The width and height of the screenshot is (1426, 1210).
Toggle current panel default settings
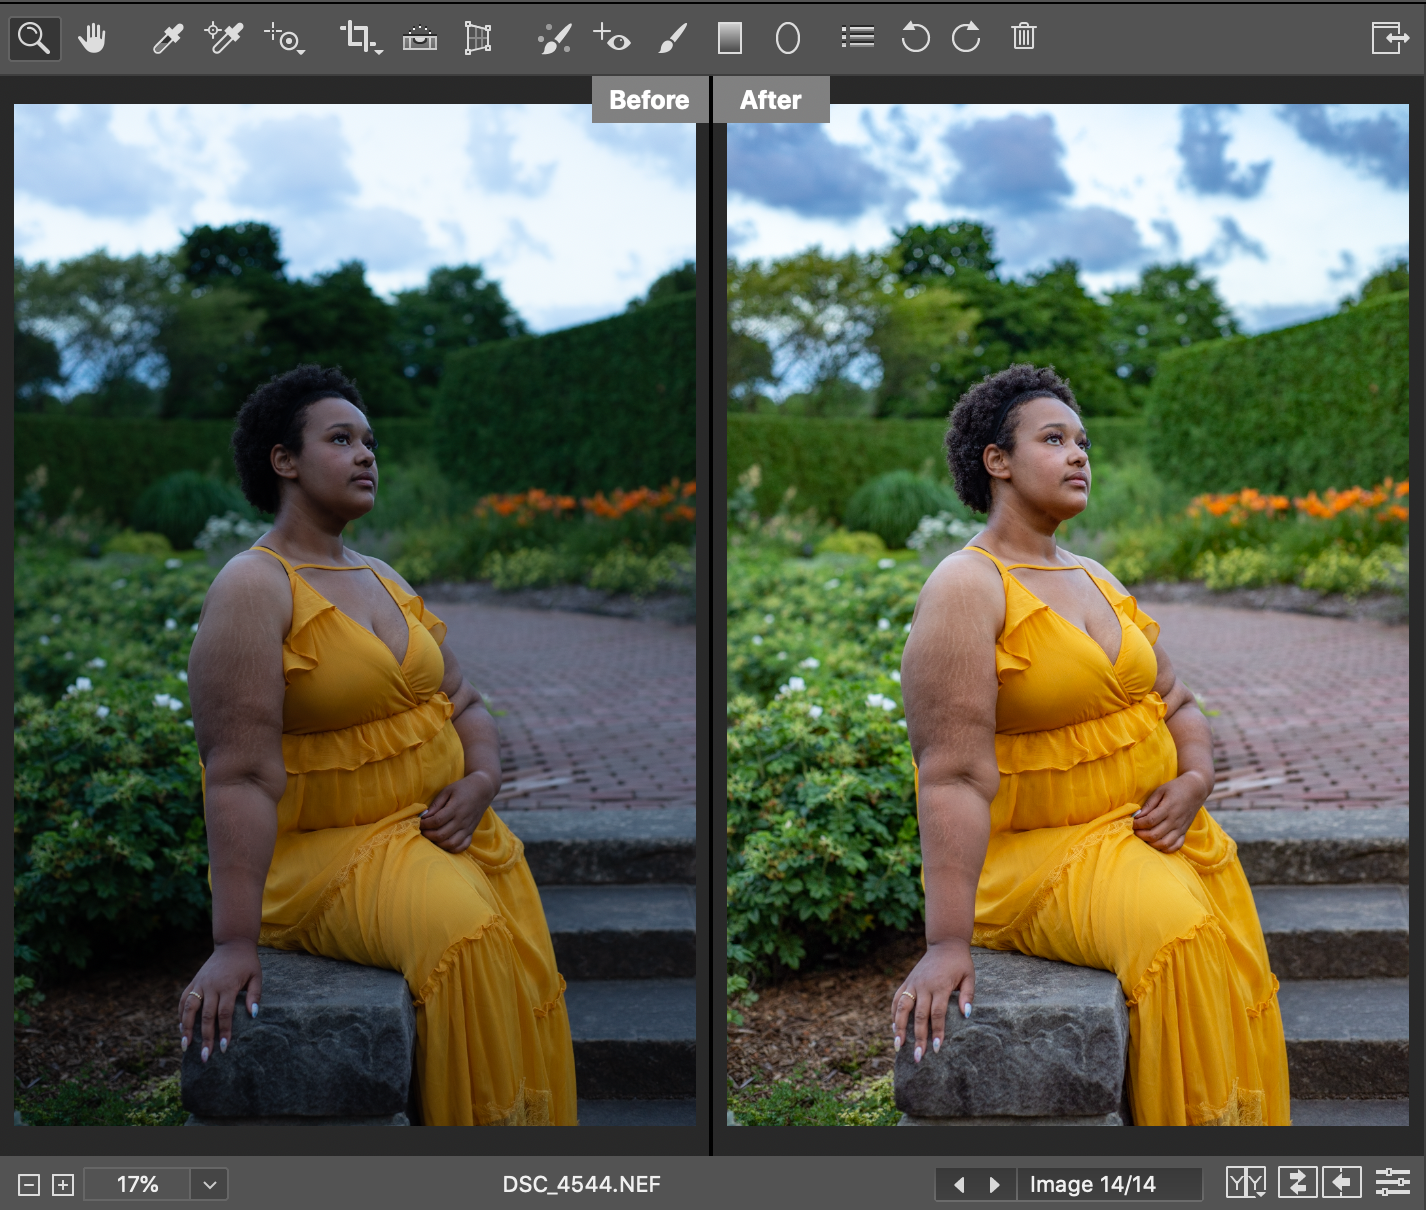(x=1392, y=1183)
